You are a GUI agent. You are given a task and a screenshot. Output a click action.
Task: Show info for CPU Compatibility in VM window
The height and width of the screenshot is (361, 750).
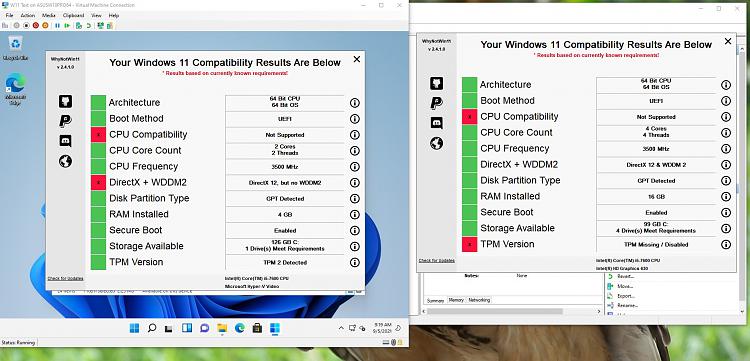click(354, 135)
